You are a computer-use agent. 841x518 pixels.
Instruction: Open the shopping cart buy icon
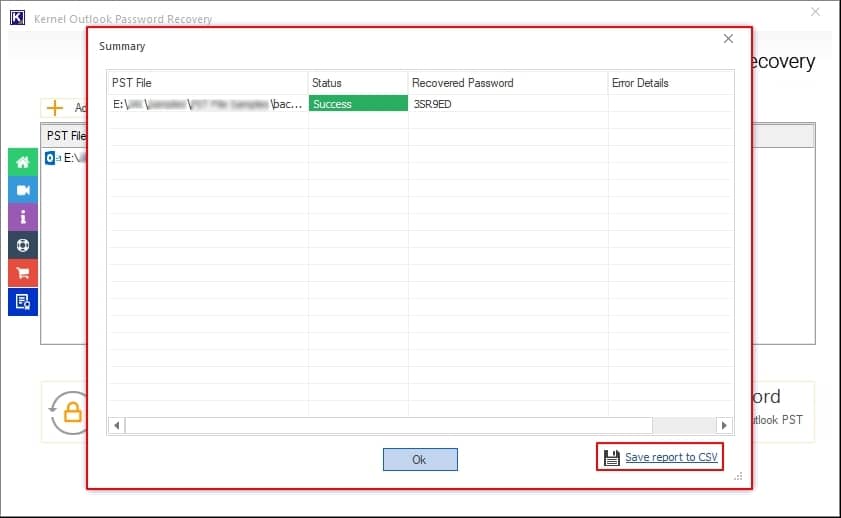[23, 273]
